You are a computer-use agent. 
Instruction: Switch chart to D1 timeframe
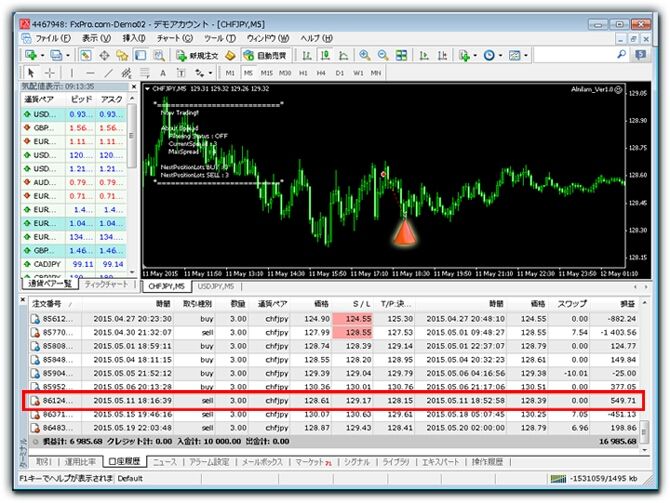340,73
